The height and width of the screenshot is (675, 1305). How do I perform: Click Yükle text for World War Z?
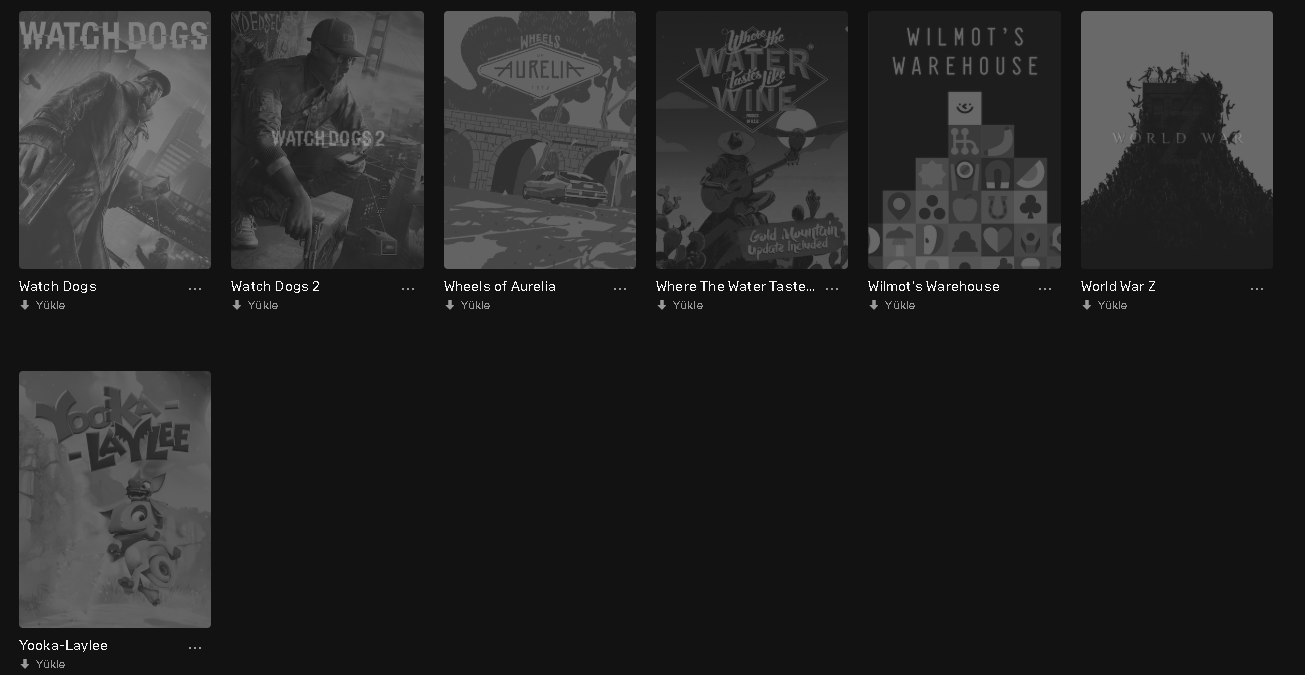[1112, 305]
